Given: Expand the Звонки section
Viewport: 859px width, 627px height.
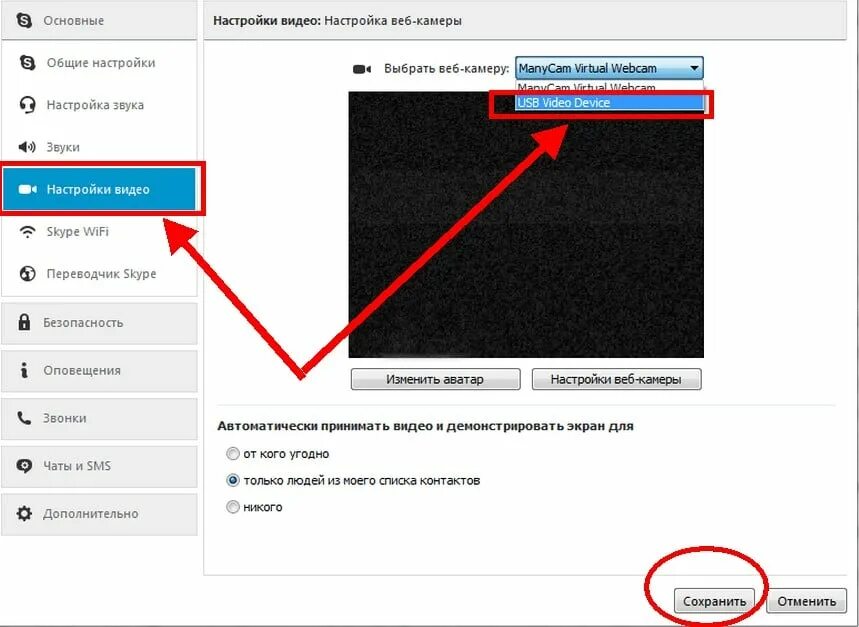Looking at the screenshot, I should pyautogui.click(x=99, y=418).
